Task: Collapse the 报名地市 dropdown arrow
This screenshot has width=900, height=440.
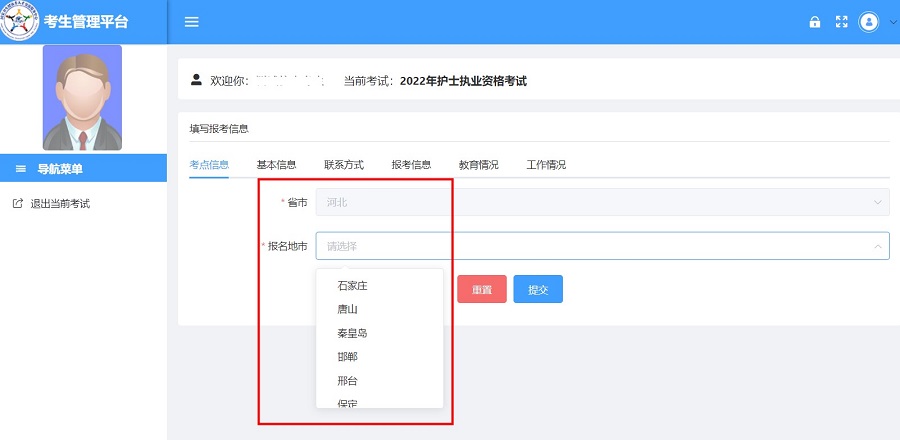Action: (877, 246)
